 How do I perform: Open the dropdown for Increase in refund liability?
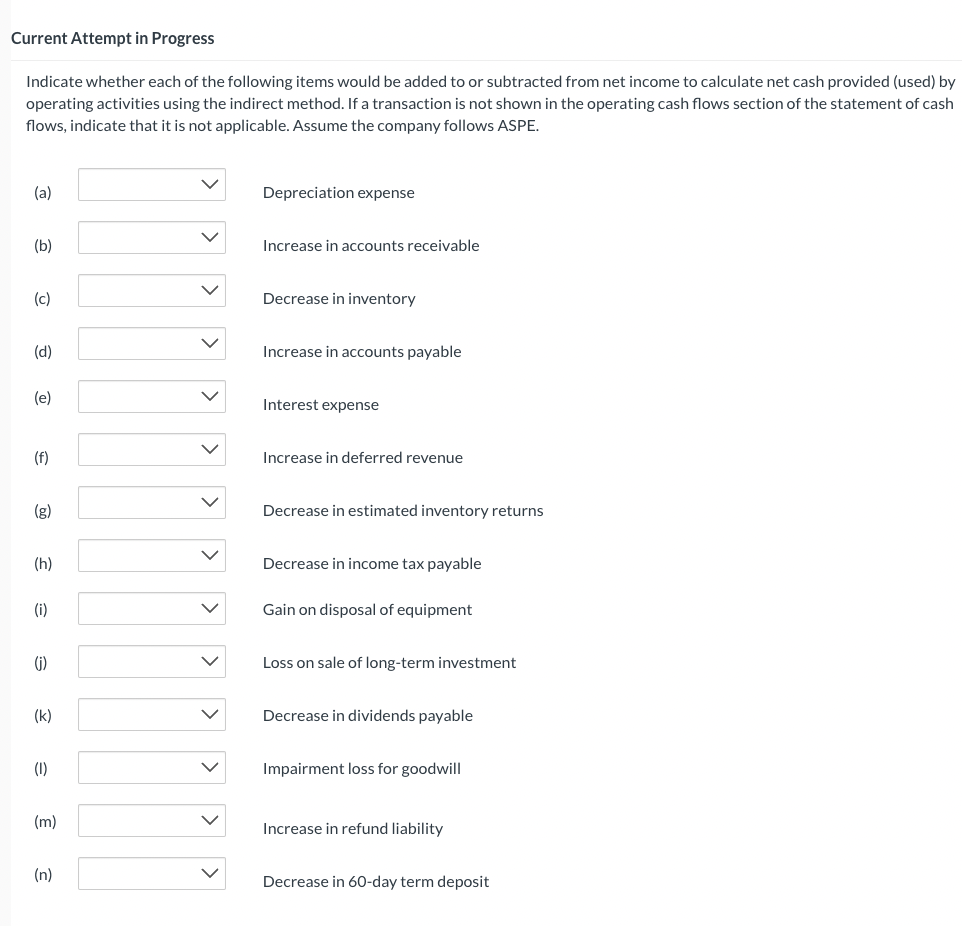pos(151,820)
